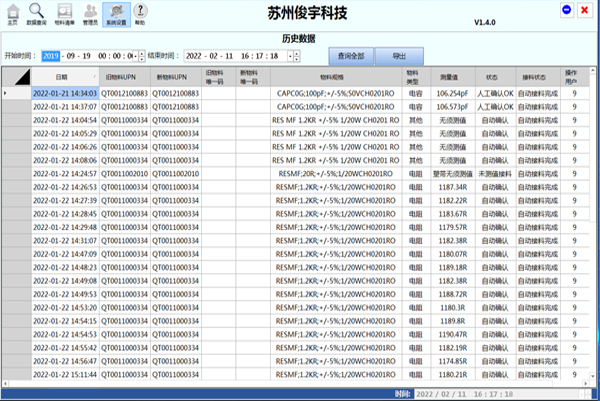Screen dimensions: 600x401
Task: Click measured value 106.254pF
Action: [453, 93]
